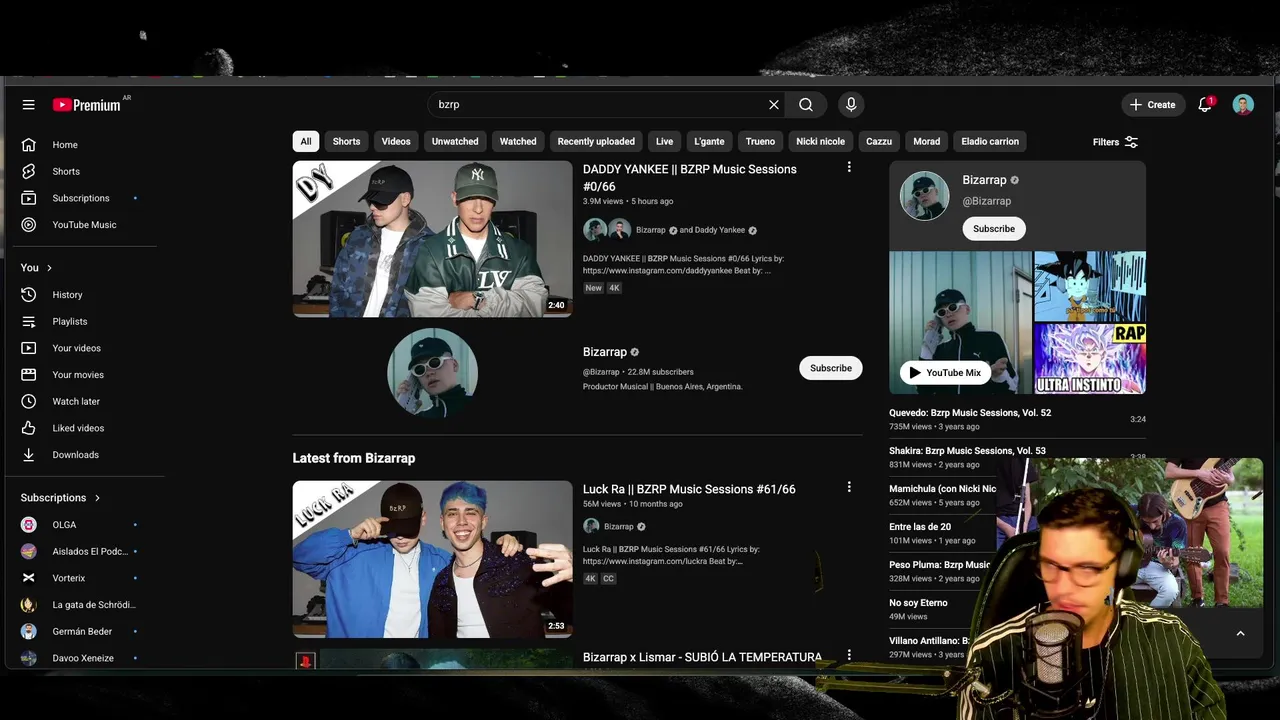The image size is (1280, 720).
Task: Open the notifications bell
Action: (1205, 104)
